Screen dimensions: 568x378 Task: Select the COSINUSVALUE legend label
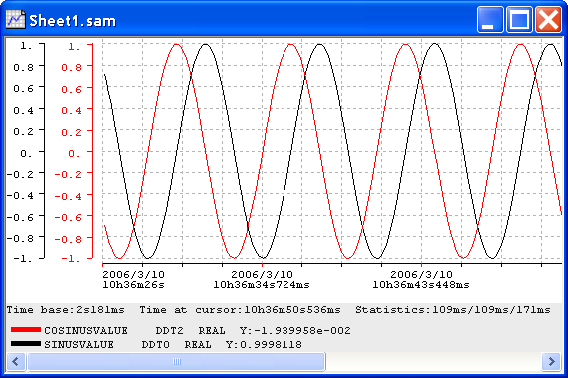click(x=86, y=331)
